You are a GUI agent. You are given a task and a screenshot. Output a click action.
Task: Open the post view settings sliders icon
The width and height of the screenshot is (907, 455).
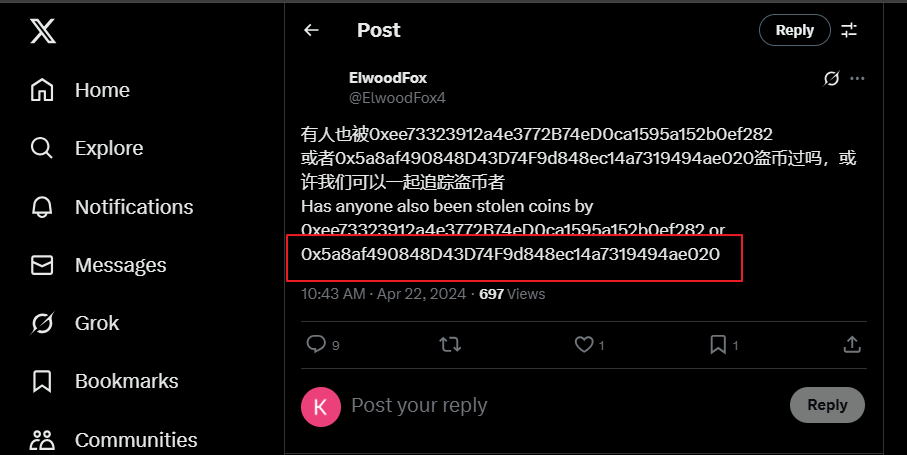coord(849,30)
